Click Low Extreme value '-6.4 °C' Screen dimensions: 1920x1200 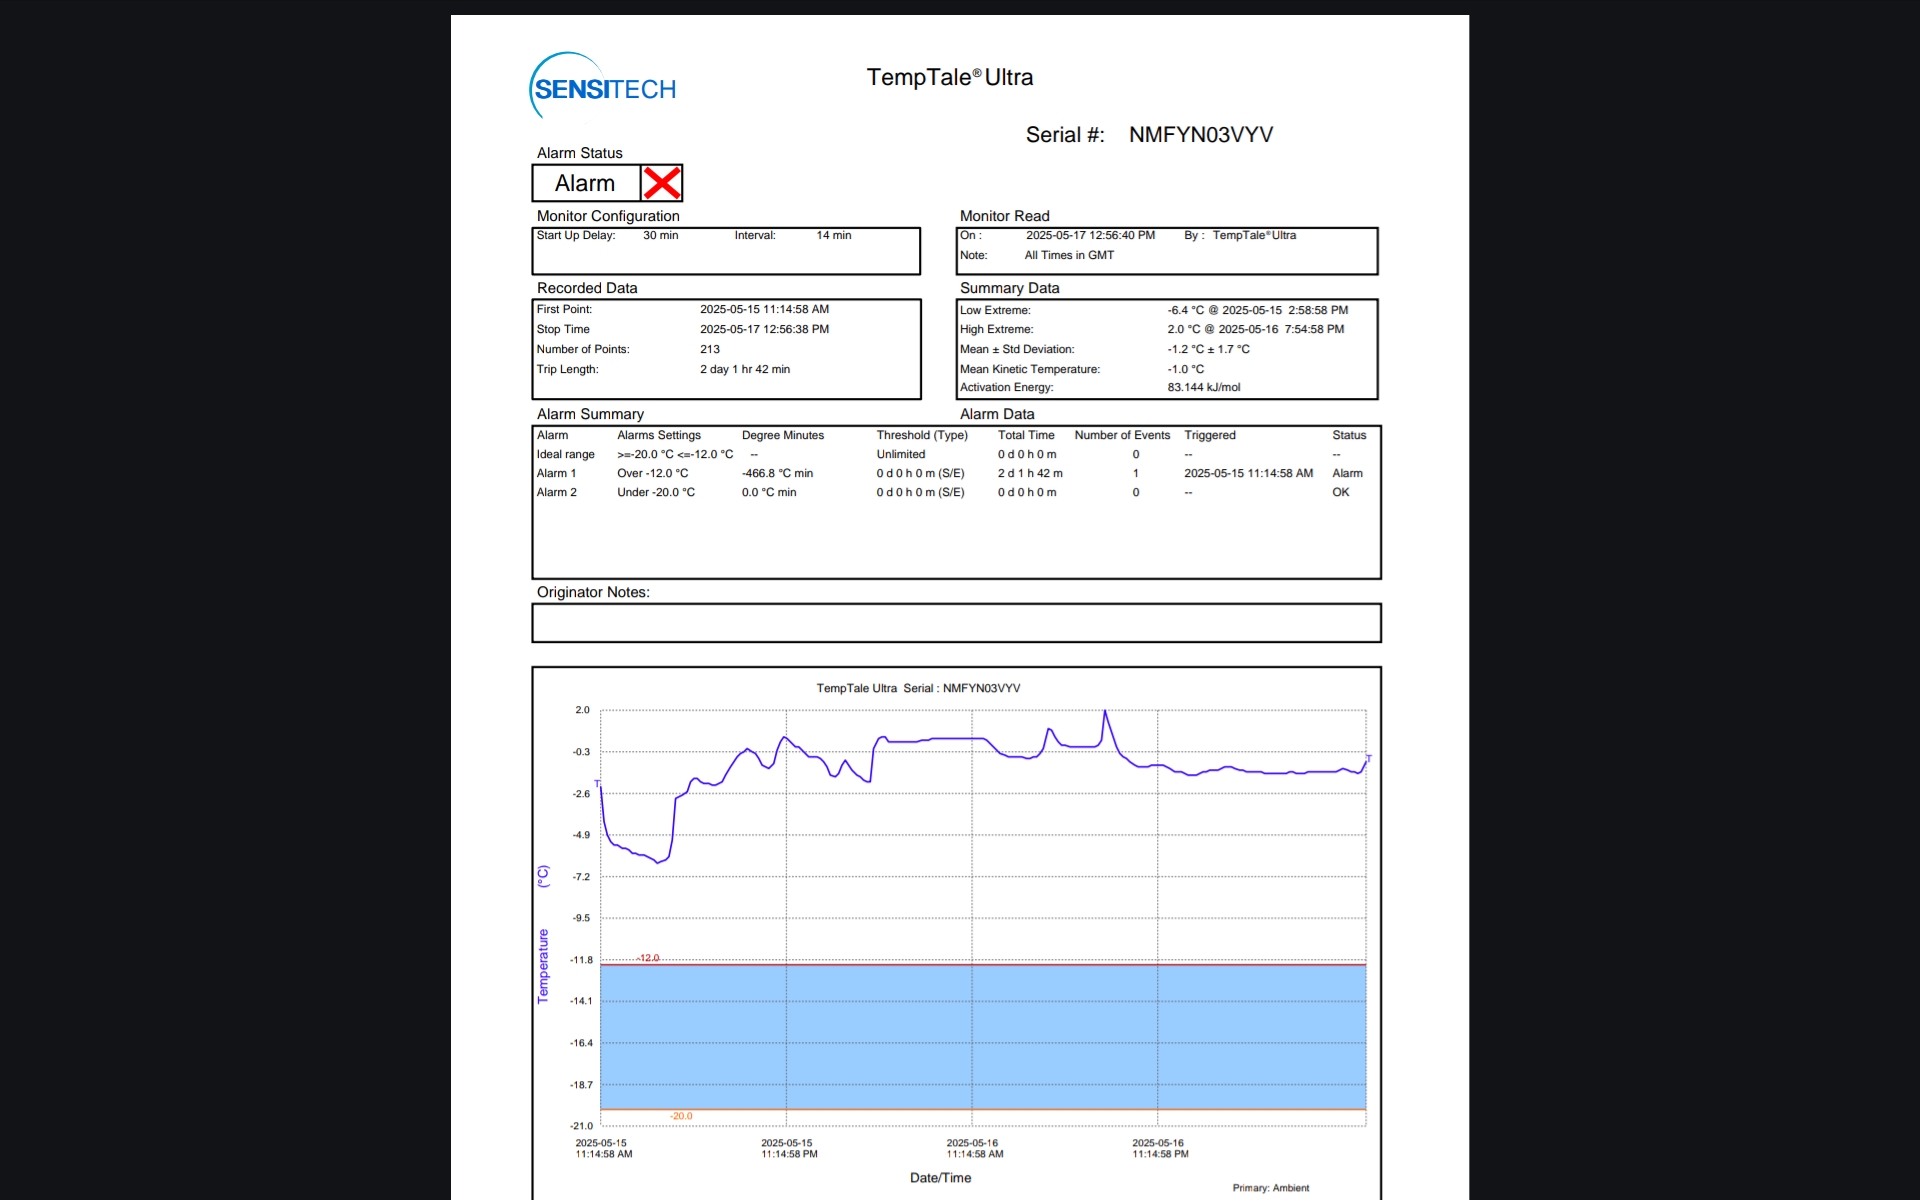(1185, 310)
